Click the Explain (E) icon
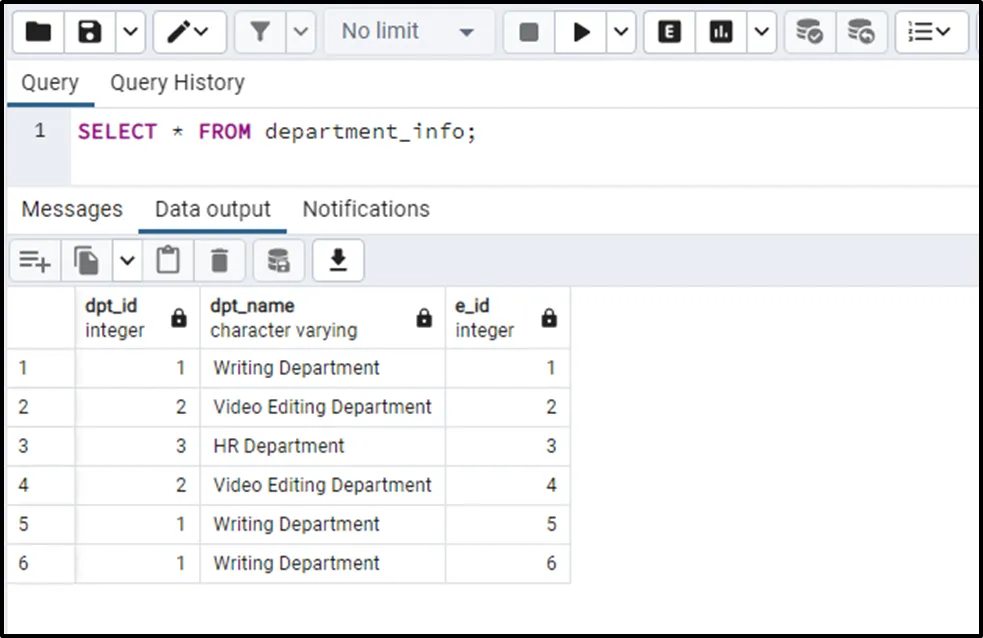Viewport: 983px width, 638px height. click(x=669, y=32)
